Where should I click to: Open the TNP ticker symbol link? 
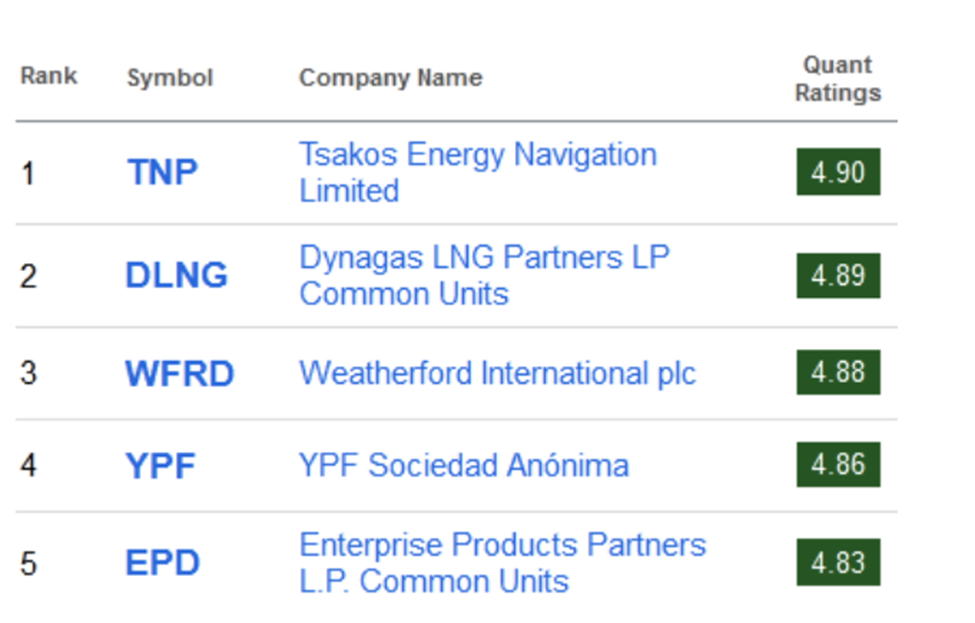[162, 172]
